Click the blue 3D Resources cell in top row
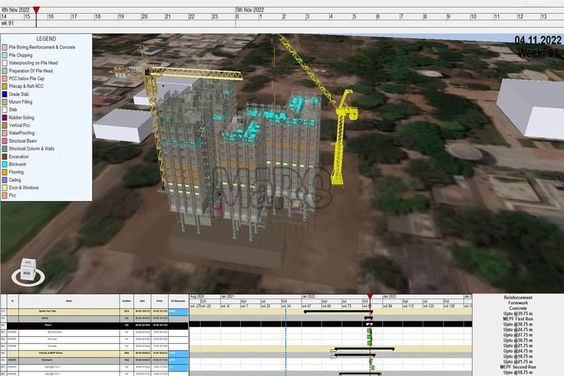Screen dimensions: 564x376 pos(178,312)
